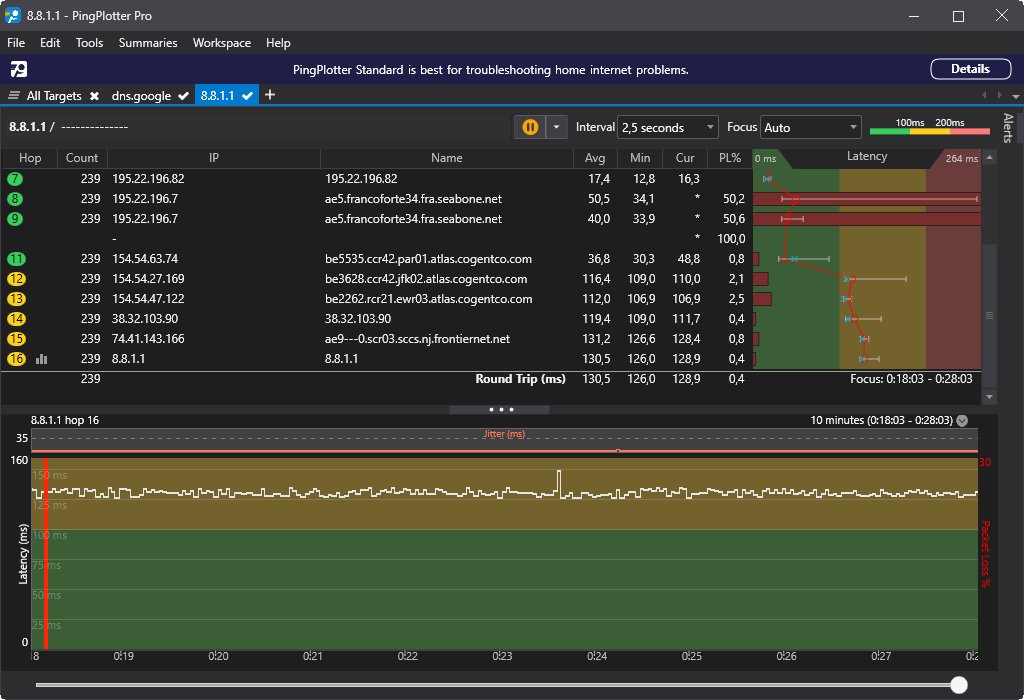Screen dimensions: 1024x700
Task: Open the Summaries menu
Action: click(148, 42)
